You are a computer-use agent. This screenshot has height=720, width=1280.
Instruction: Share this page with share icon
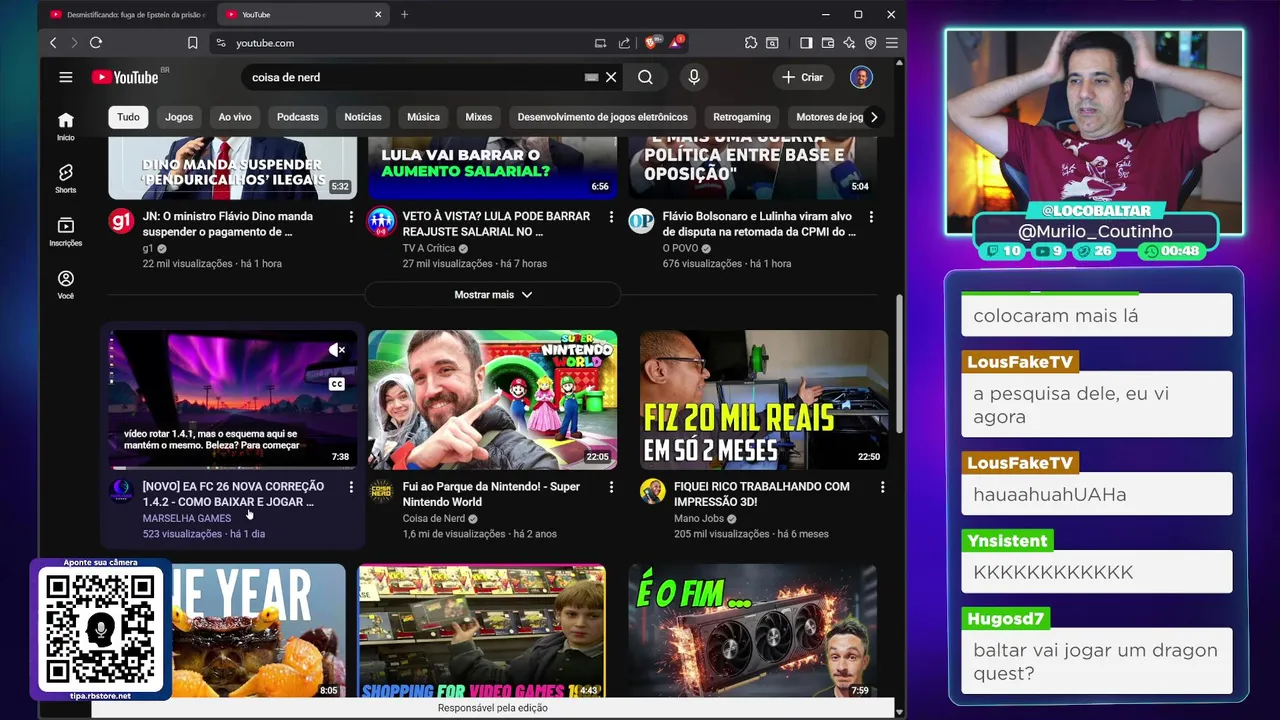tap(624, 43)
